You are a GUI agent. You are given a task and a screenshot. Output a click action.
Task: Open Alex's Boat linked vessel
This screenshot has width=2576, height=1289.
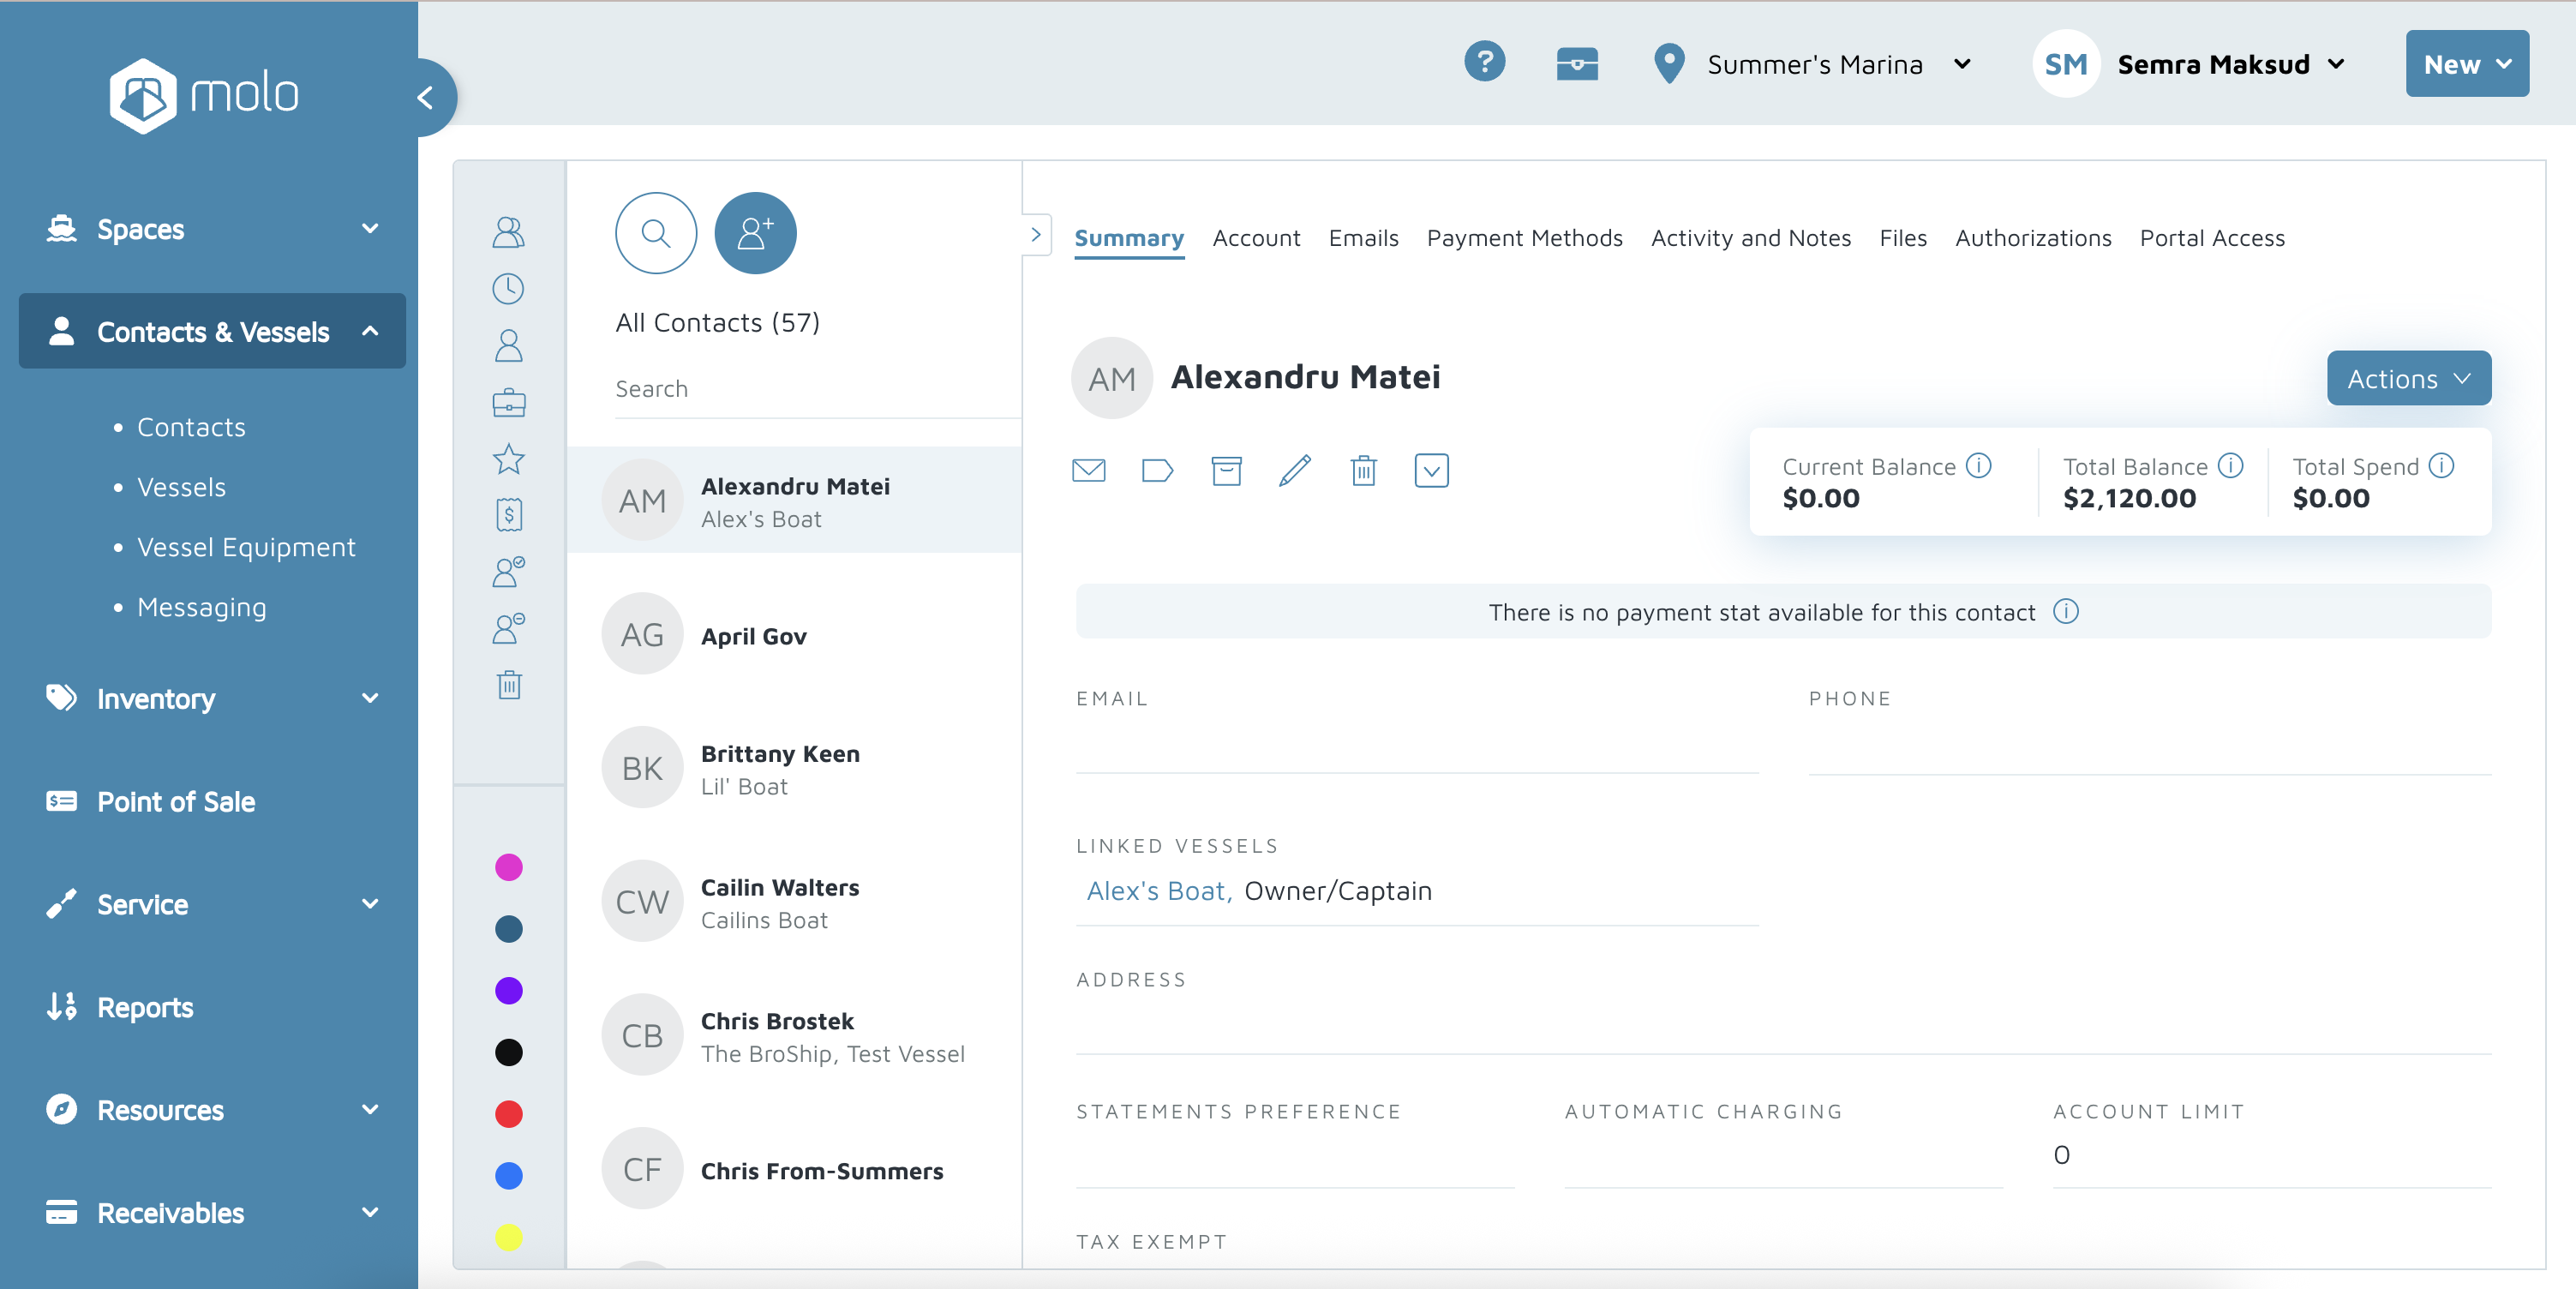tap(1157, 890)
